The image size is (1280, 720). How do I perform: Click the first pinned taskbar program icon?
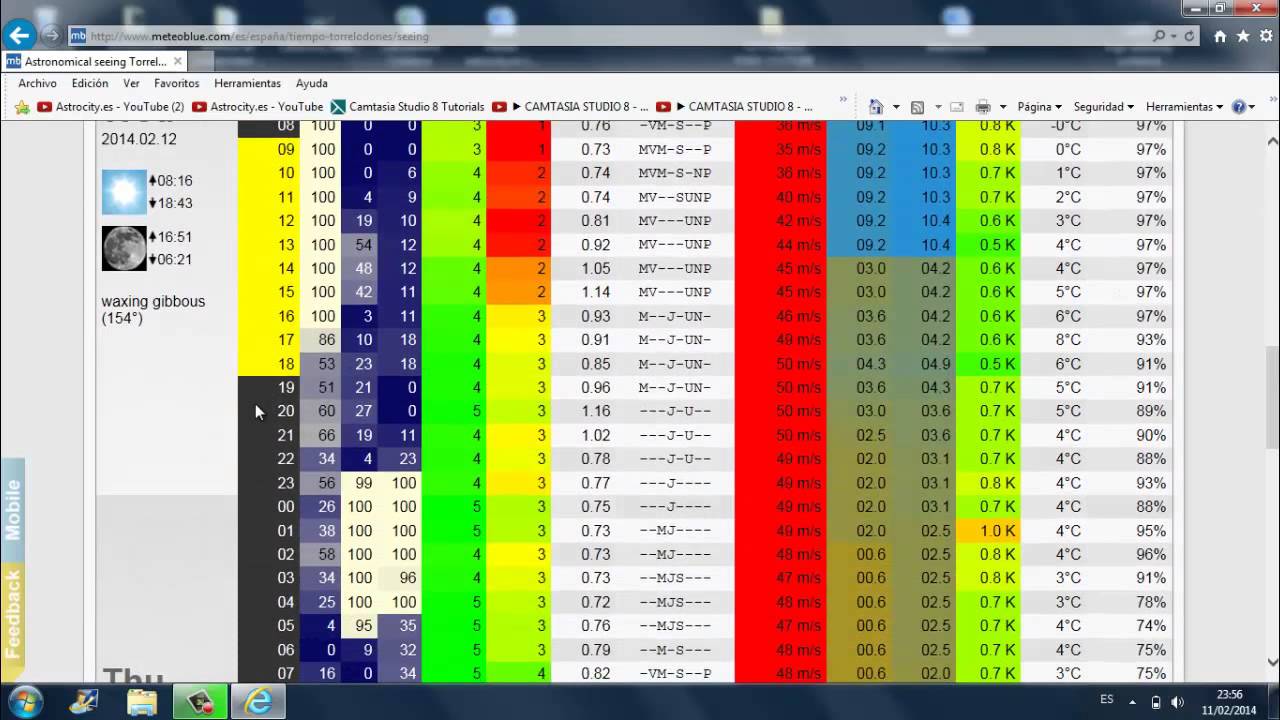tap(84, 702)
